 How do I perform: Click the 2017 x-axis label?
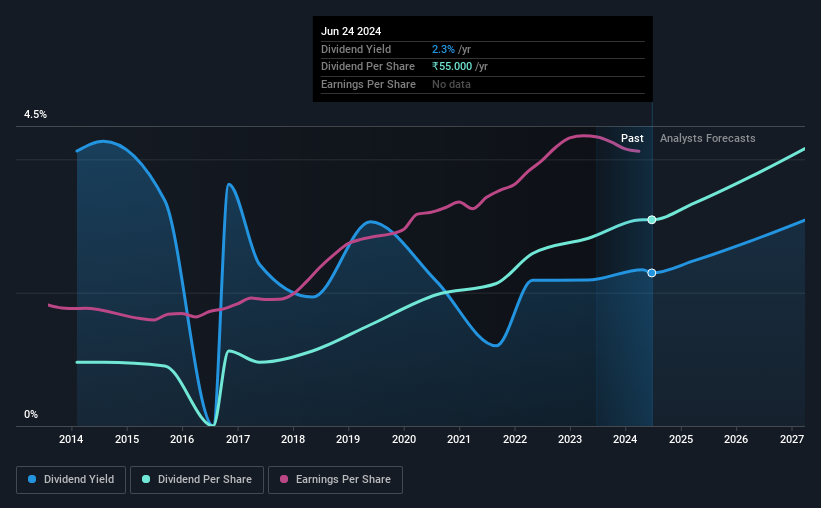coord(238,439)
